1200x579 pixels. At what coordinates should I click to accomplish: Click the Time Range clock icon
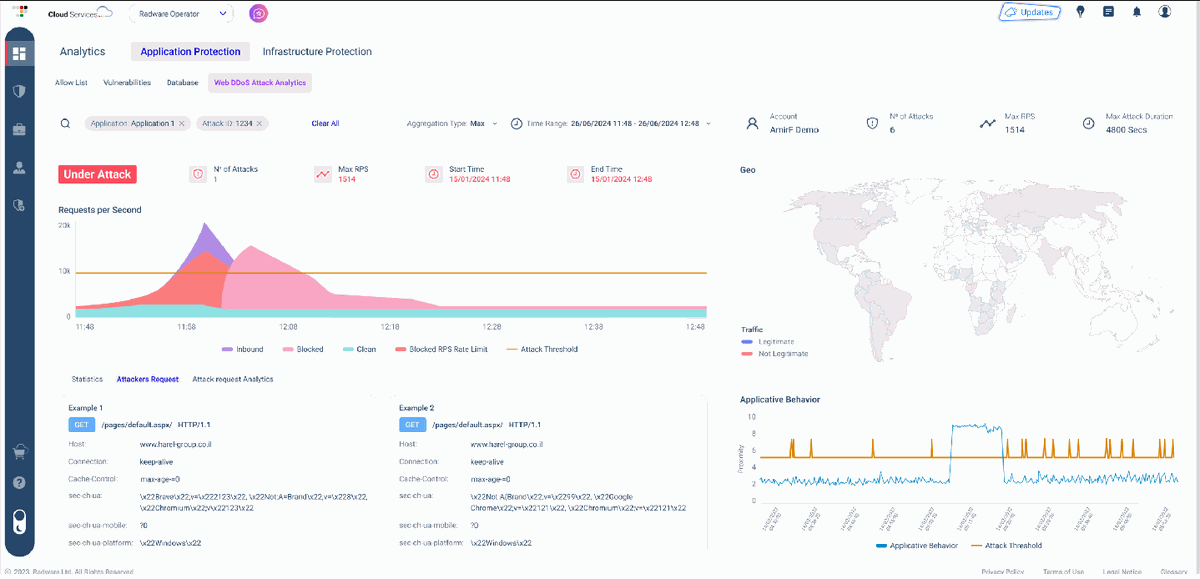click(516, 124)
